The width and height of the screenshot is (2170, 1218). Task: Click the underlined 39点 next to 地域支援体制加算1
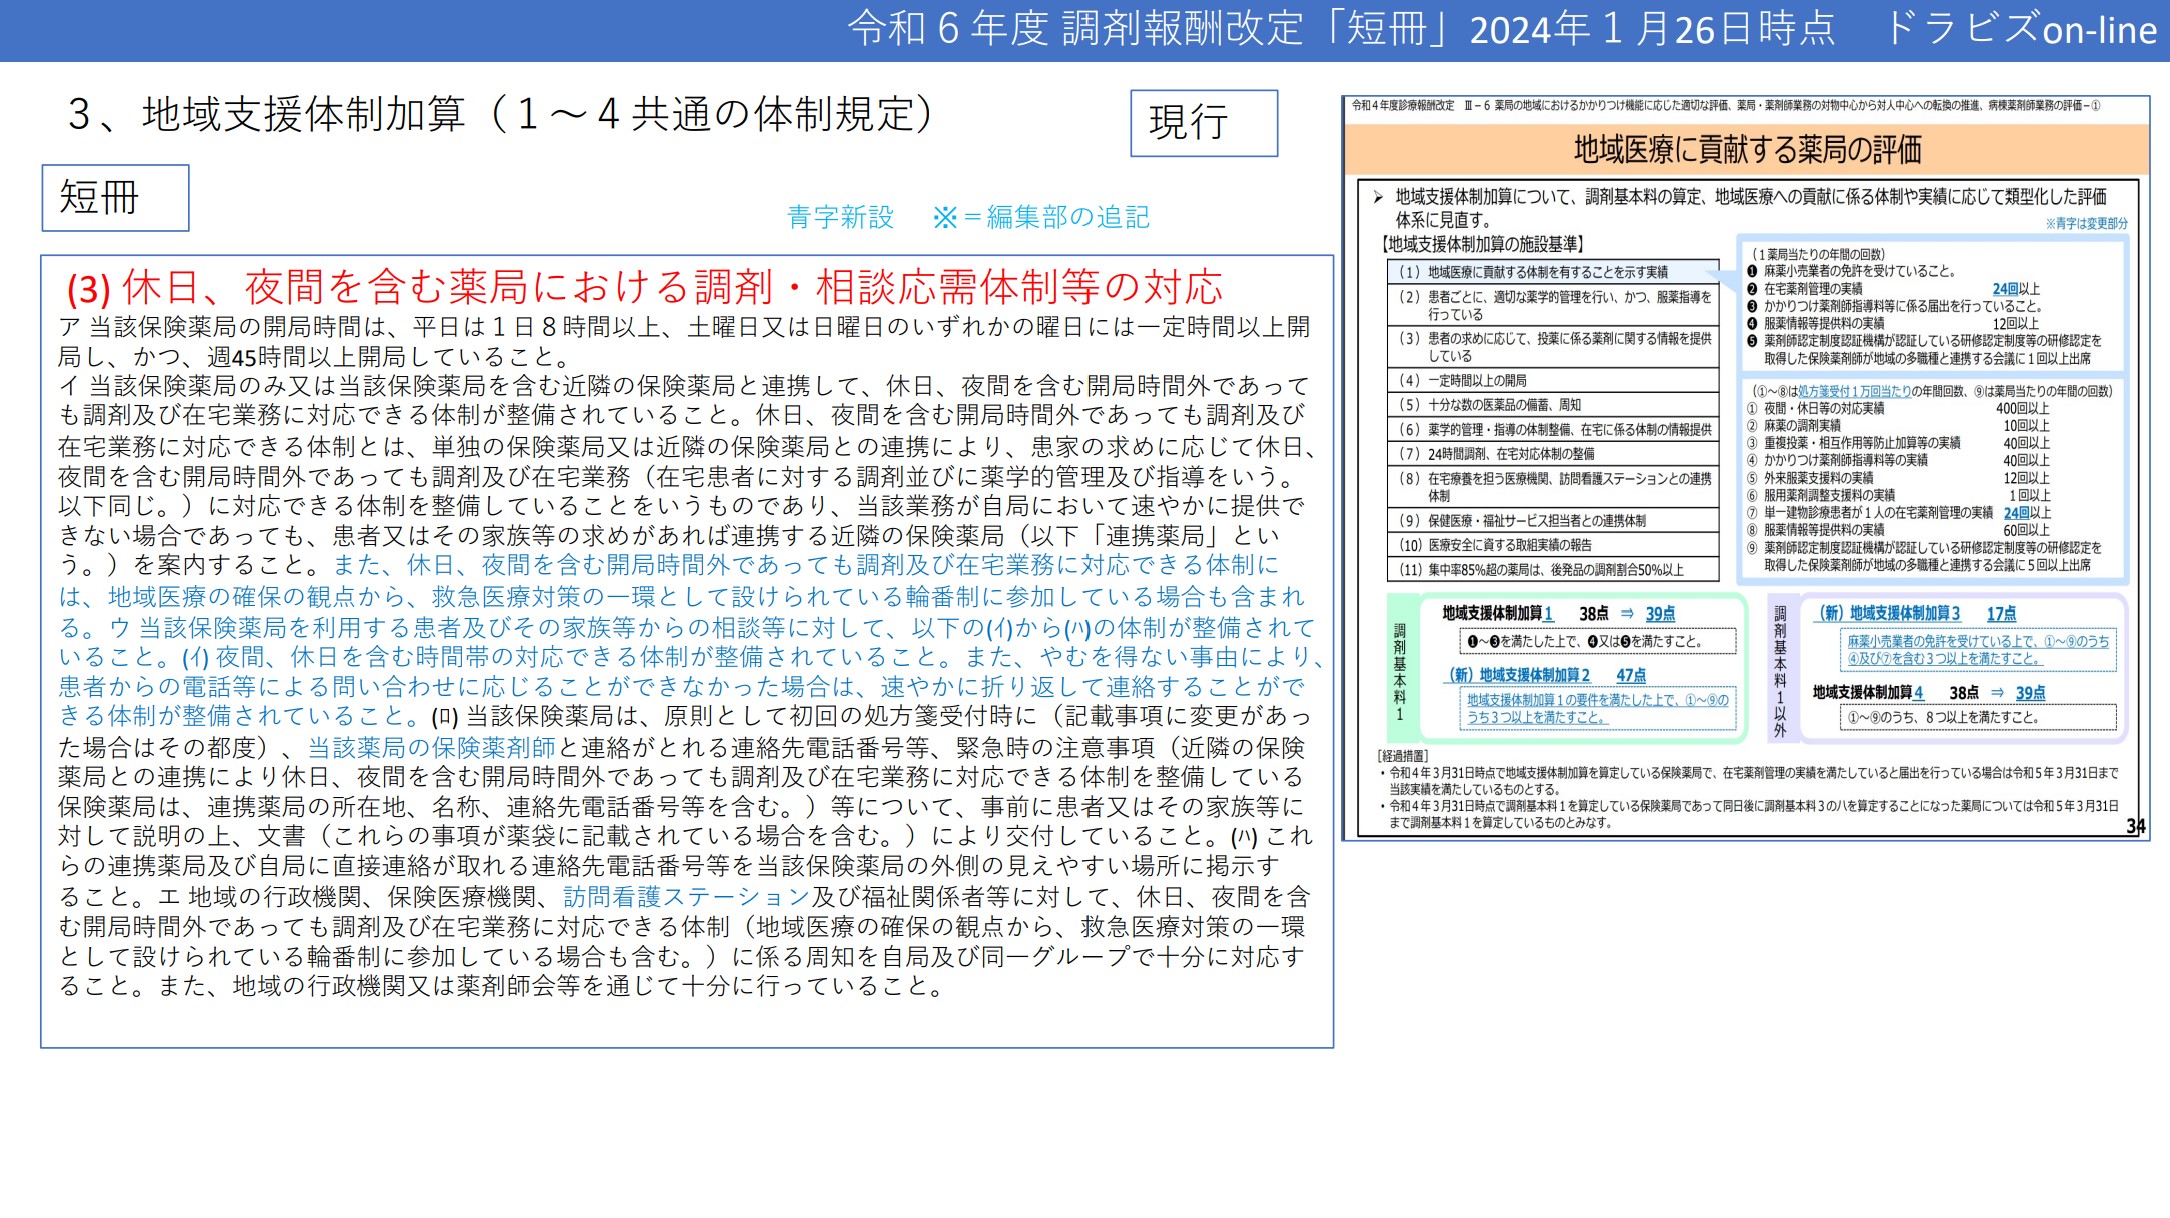point(1660,614)
